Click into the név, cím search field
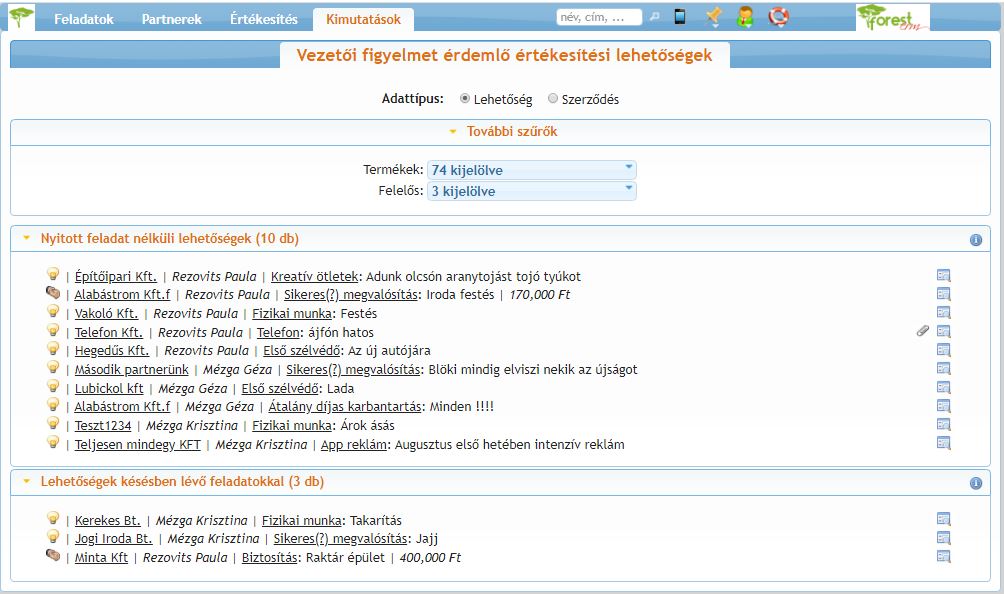This screenshot has height=594, width=1004. (x=599, y=17)
